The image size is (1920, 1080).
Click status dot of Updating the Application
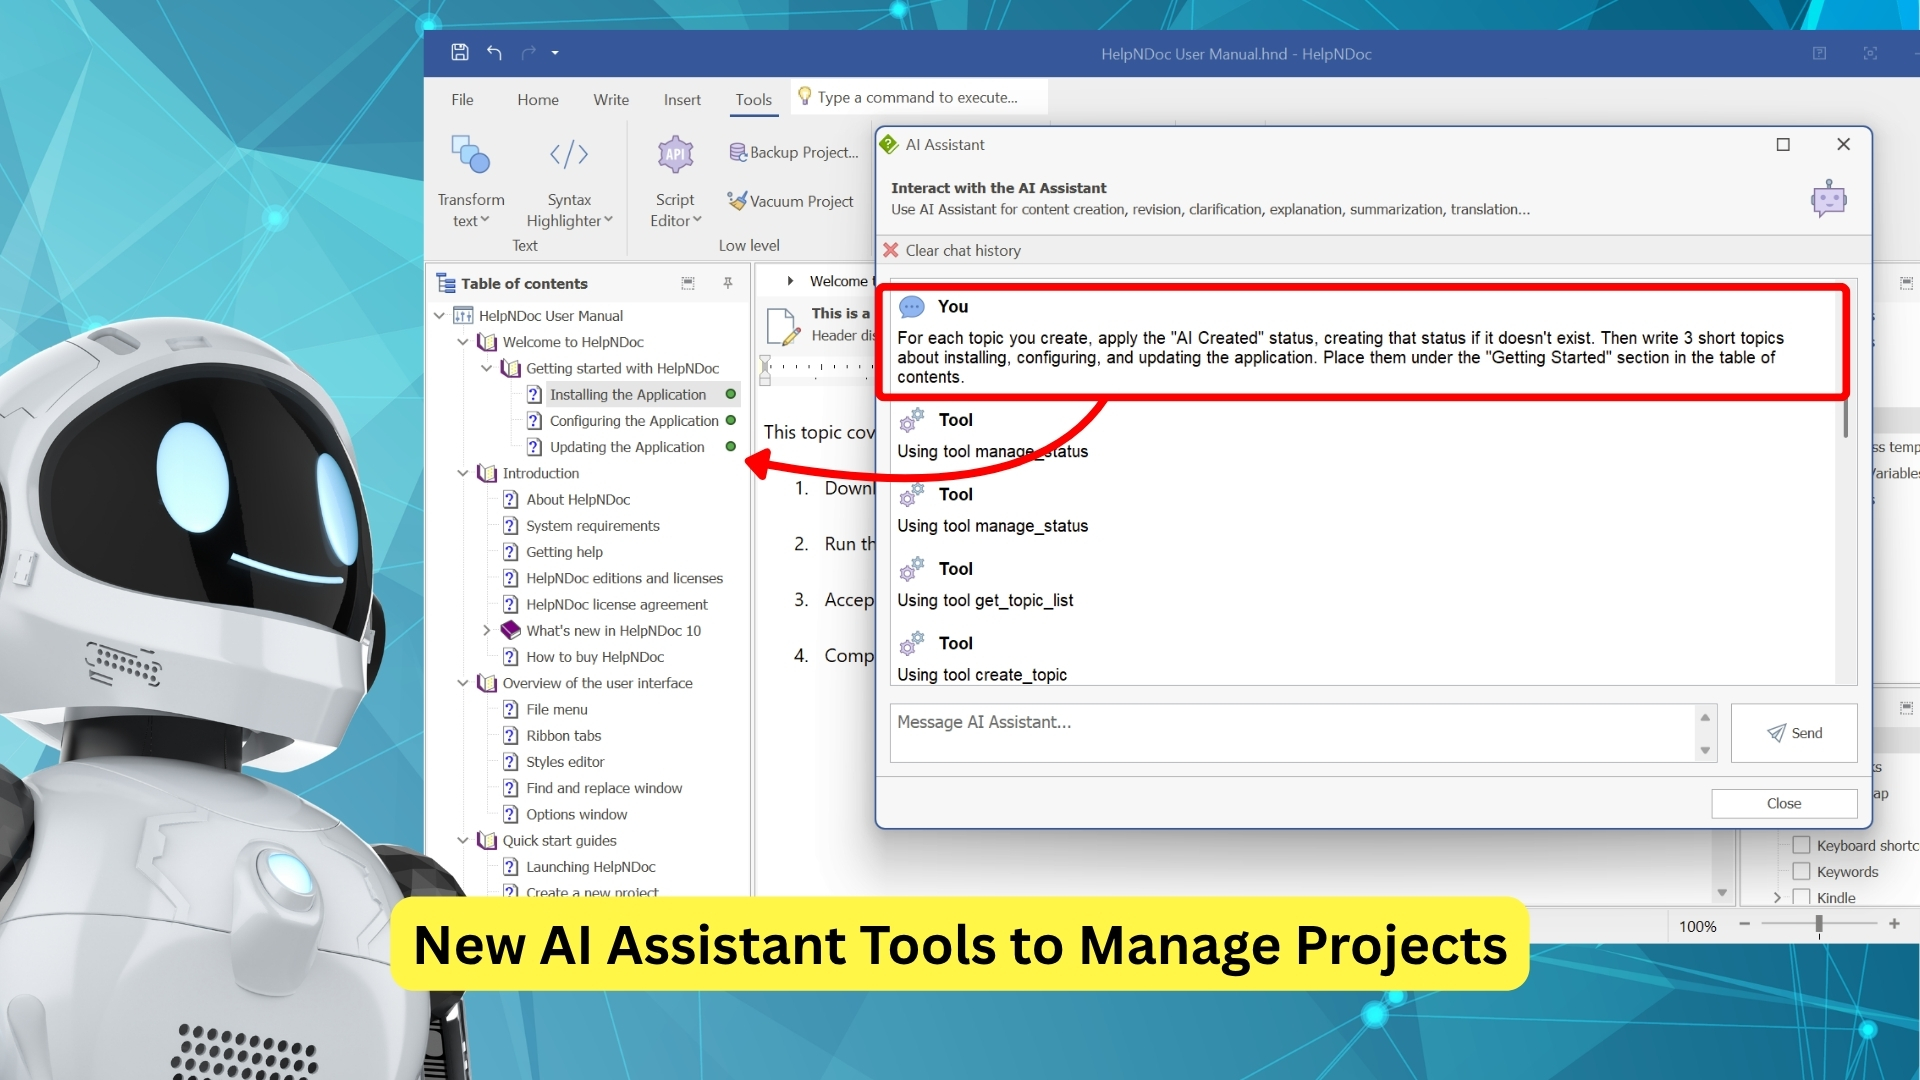point(731,446)
